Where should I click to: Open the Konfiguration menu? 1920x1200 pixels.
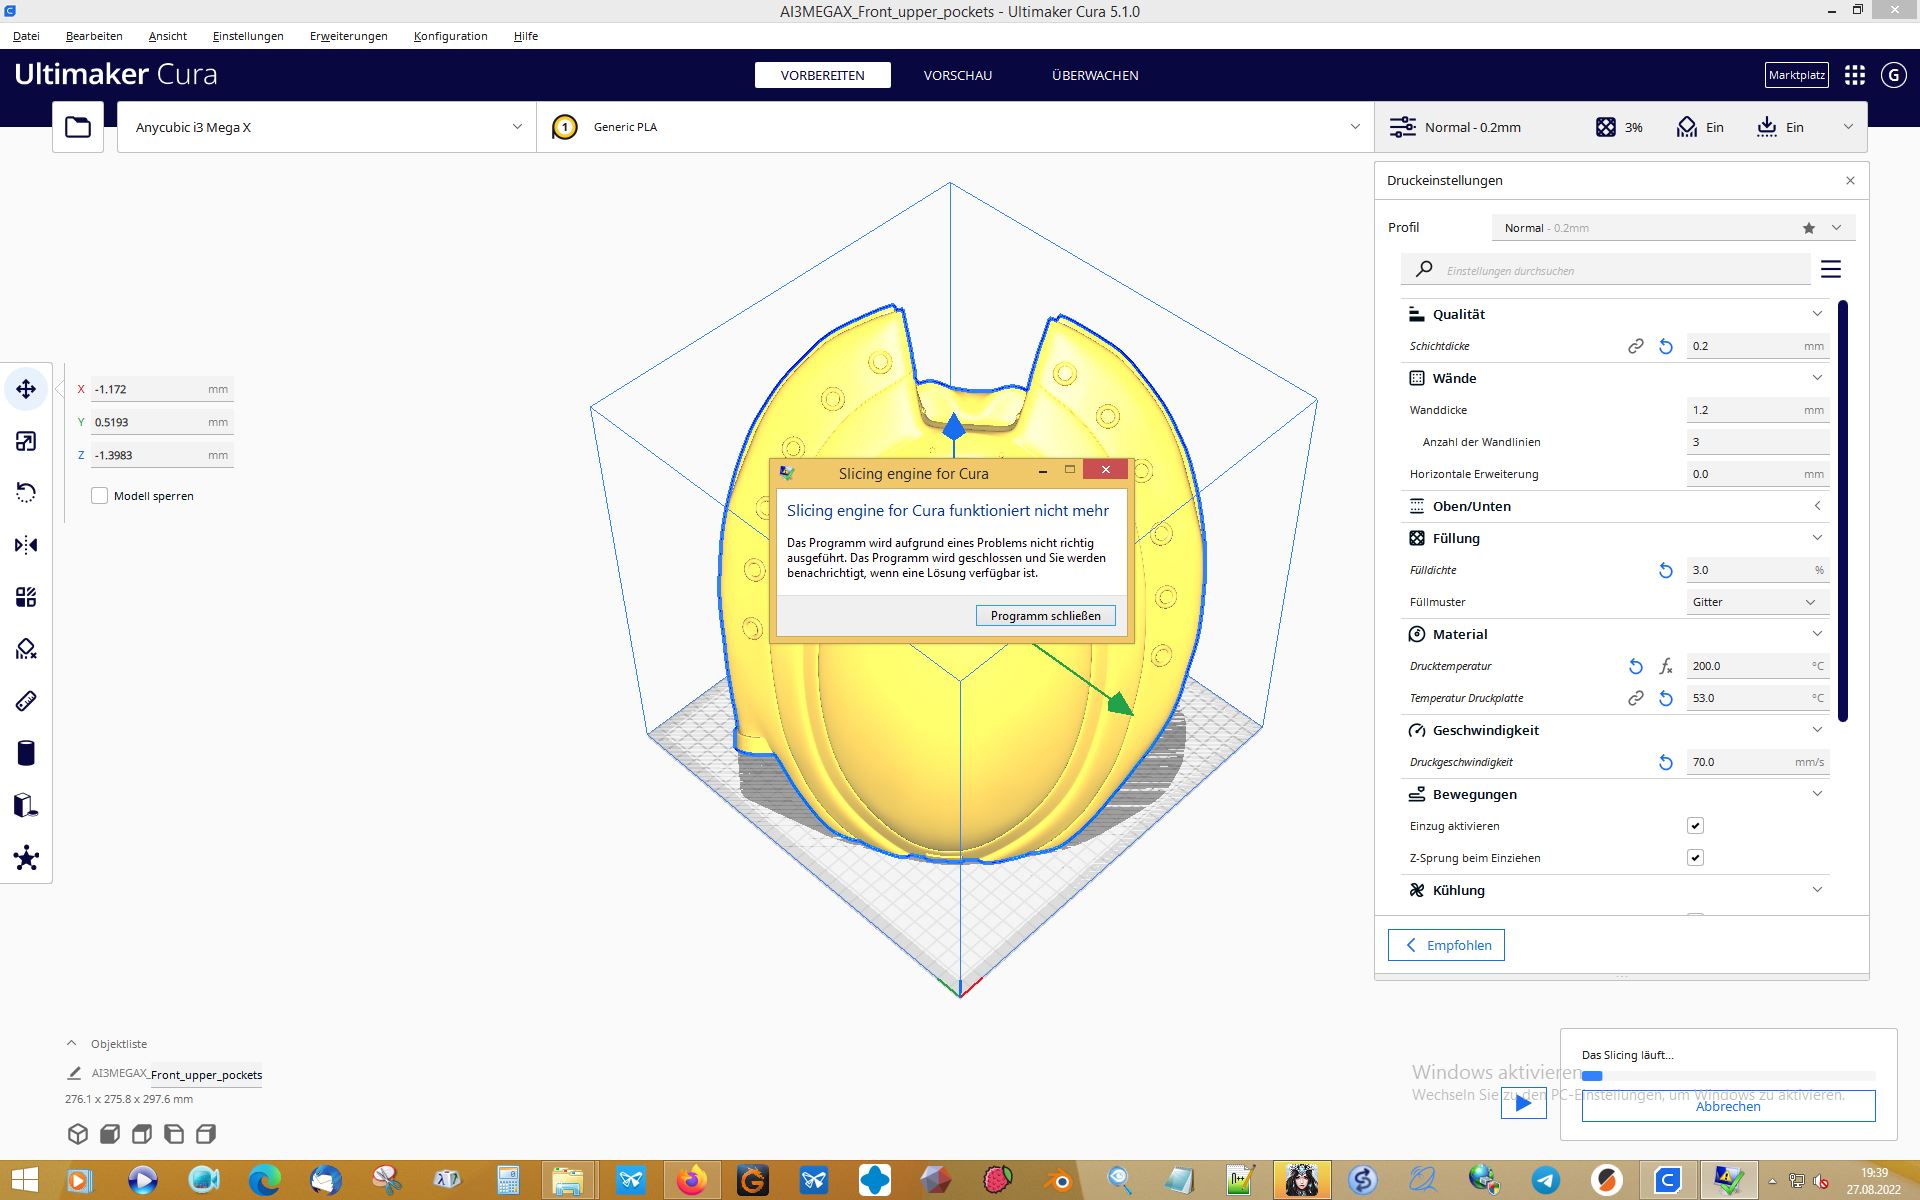pos(451,36)
